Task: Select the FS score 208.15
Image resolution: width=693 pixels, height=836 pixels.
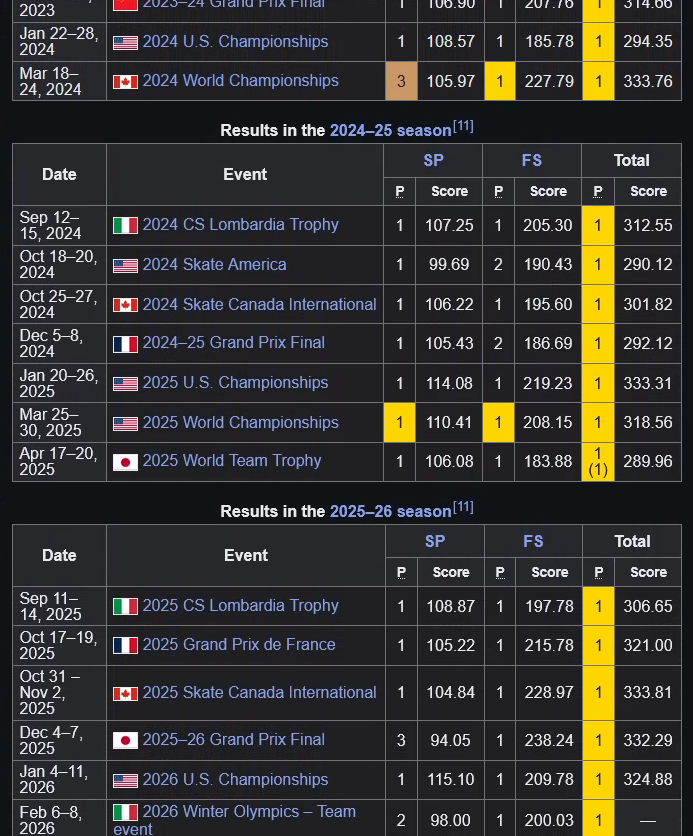Action: pyautogui.click(x=548, y=423)
